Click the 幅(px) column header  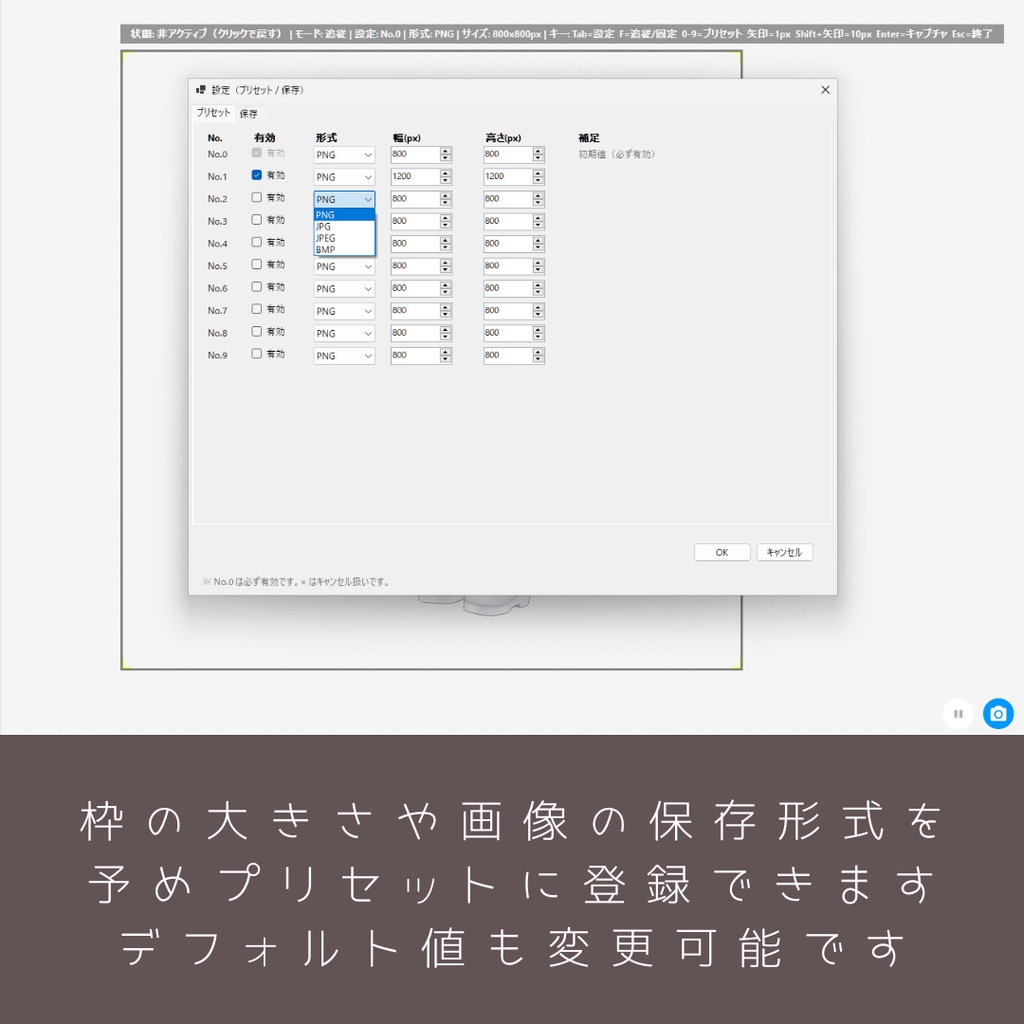click(406, 138)
